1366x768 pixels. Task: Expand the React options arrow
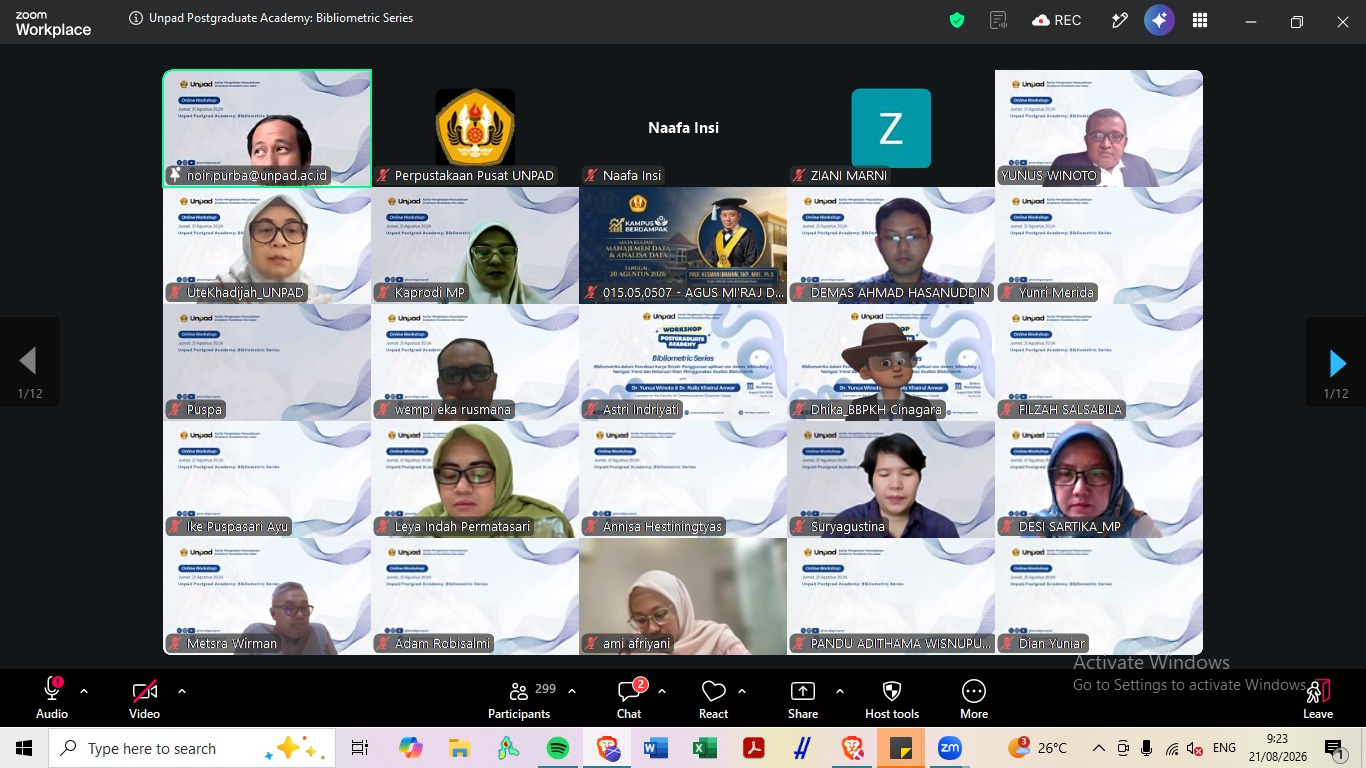(x=742, y=691)
